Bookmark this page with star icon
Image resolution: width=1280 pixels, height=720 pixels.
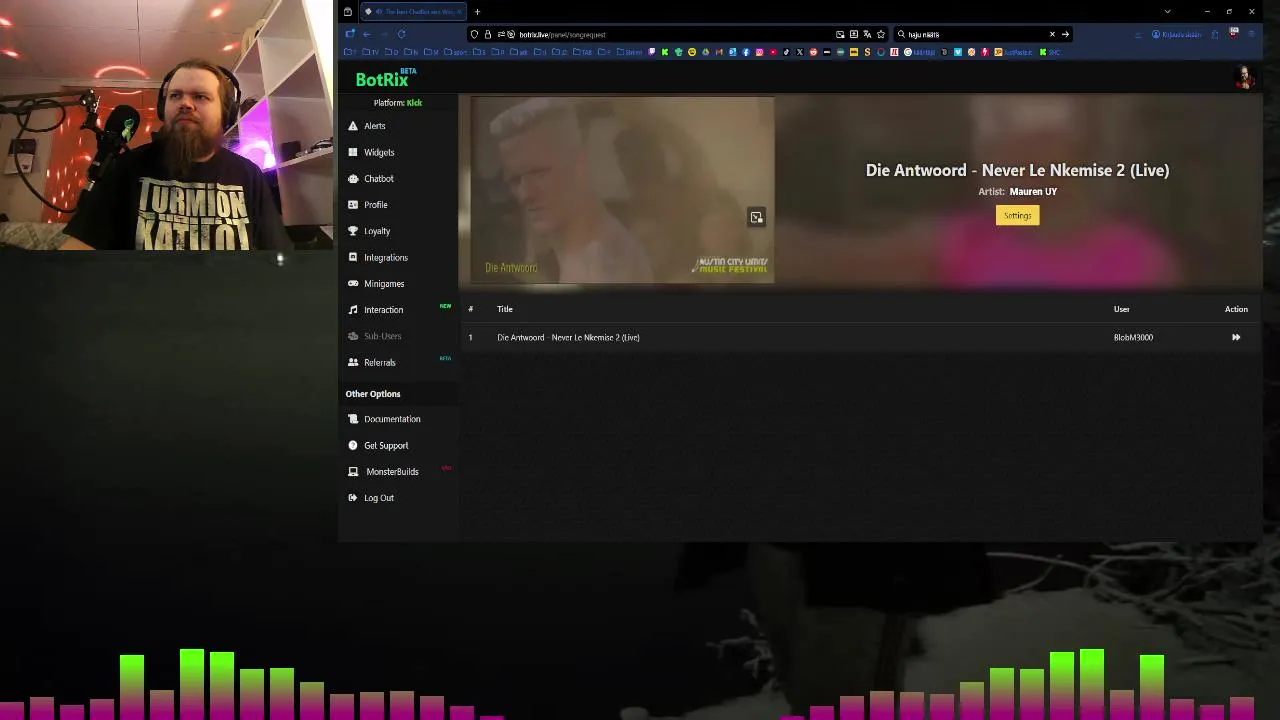(880, 34)
